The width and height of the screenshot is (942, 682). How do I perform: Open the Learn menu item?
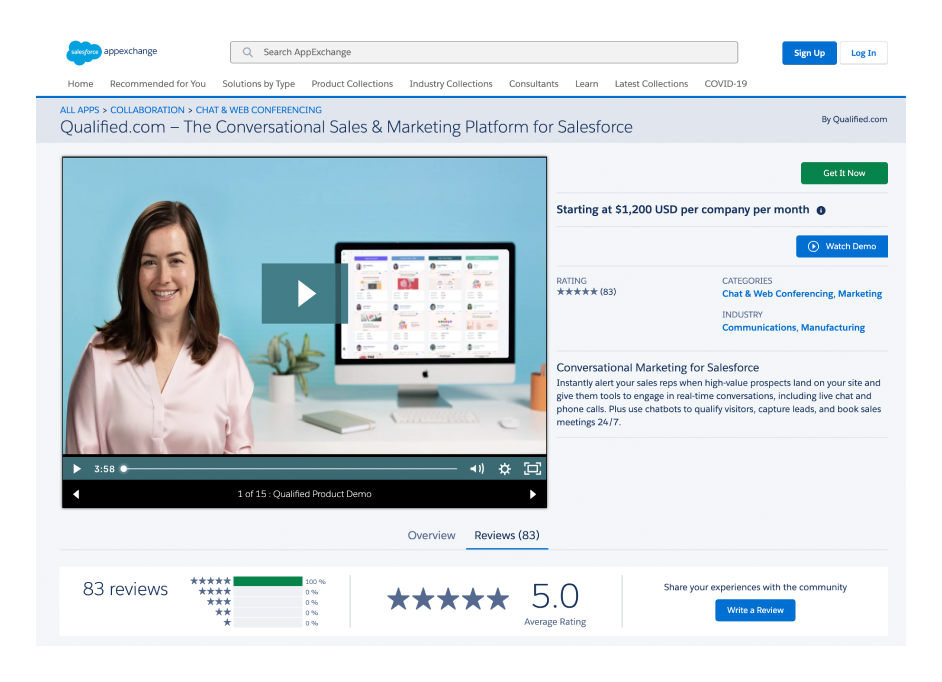click(x=586, y=84)
